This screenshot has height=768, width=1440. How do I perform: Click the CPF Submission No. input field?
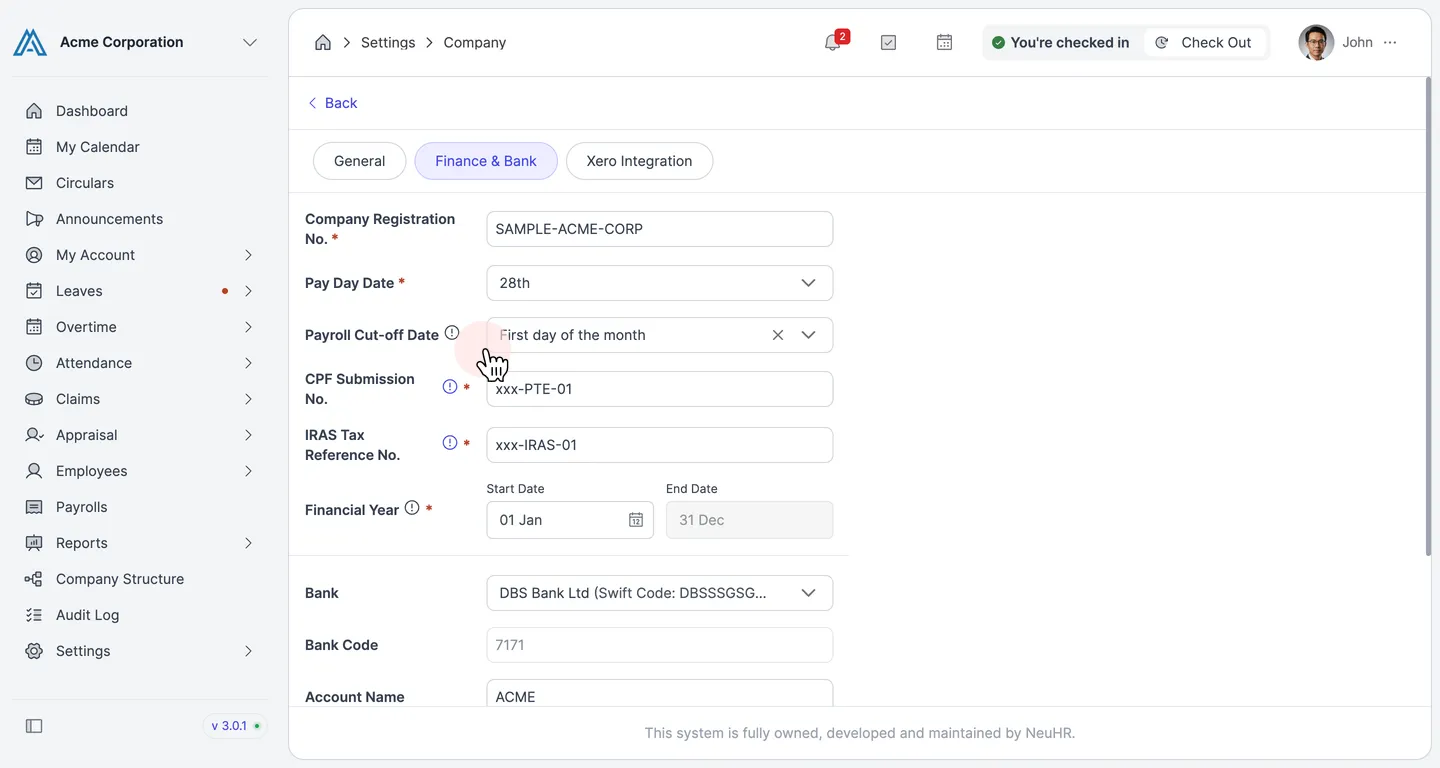[x=659, y=389]
